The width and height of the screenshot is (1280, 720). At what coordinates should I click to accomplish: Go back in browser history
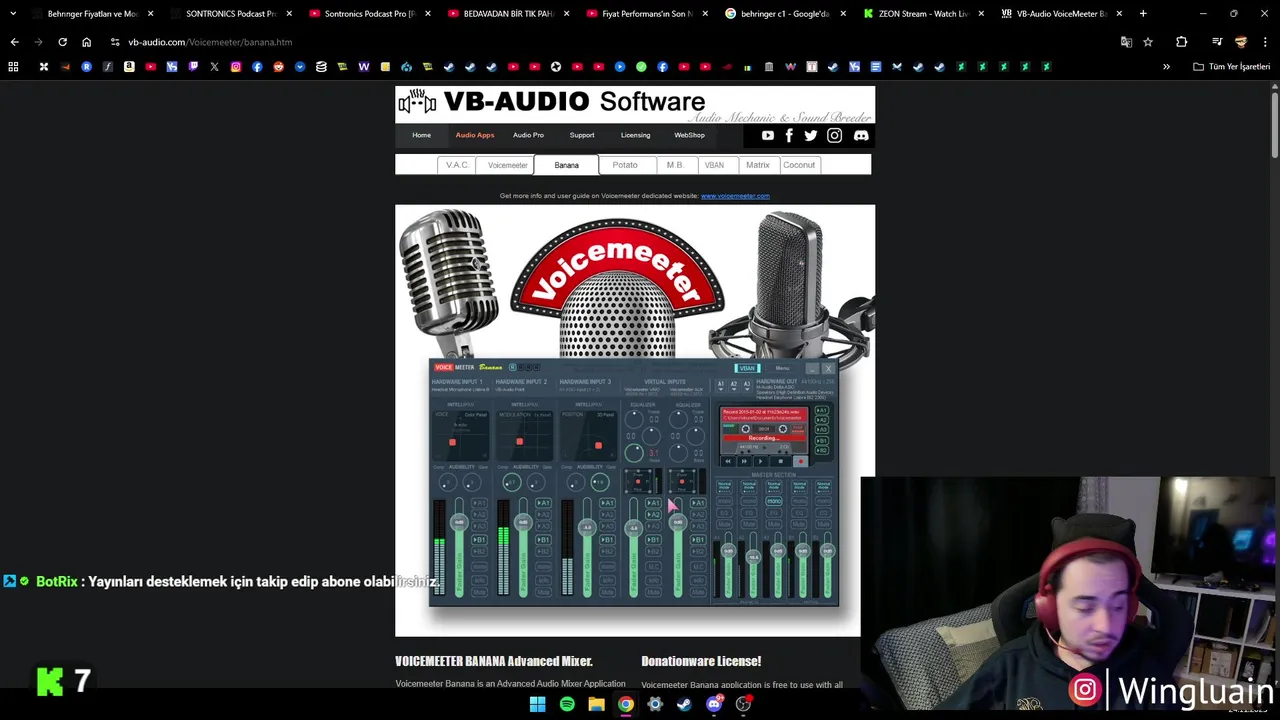coord(14,42)
